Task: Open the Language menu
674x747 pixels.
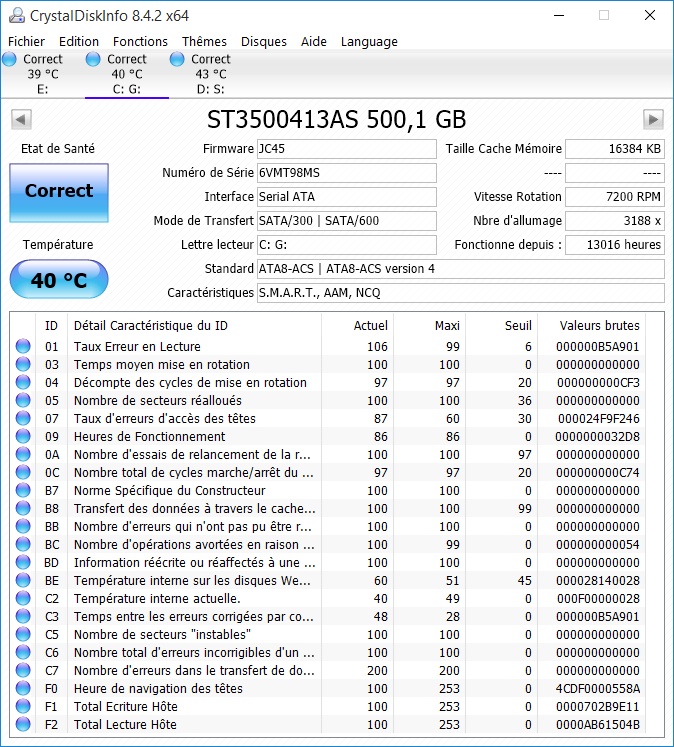Action: [369, 41]
